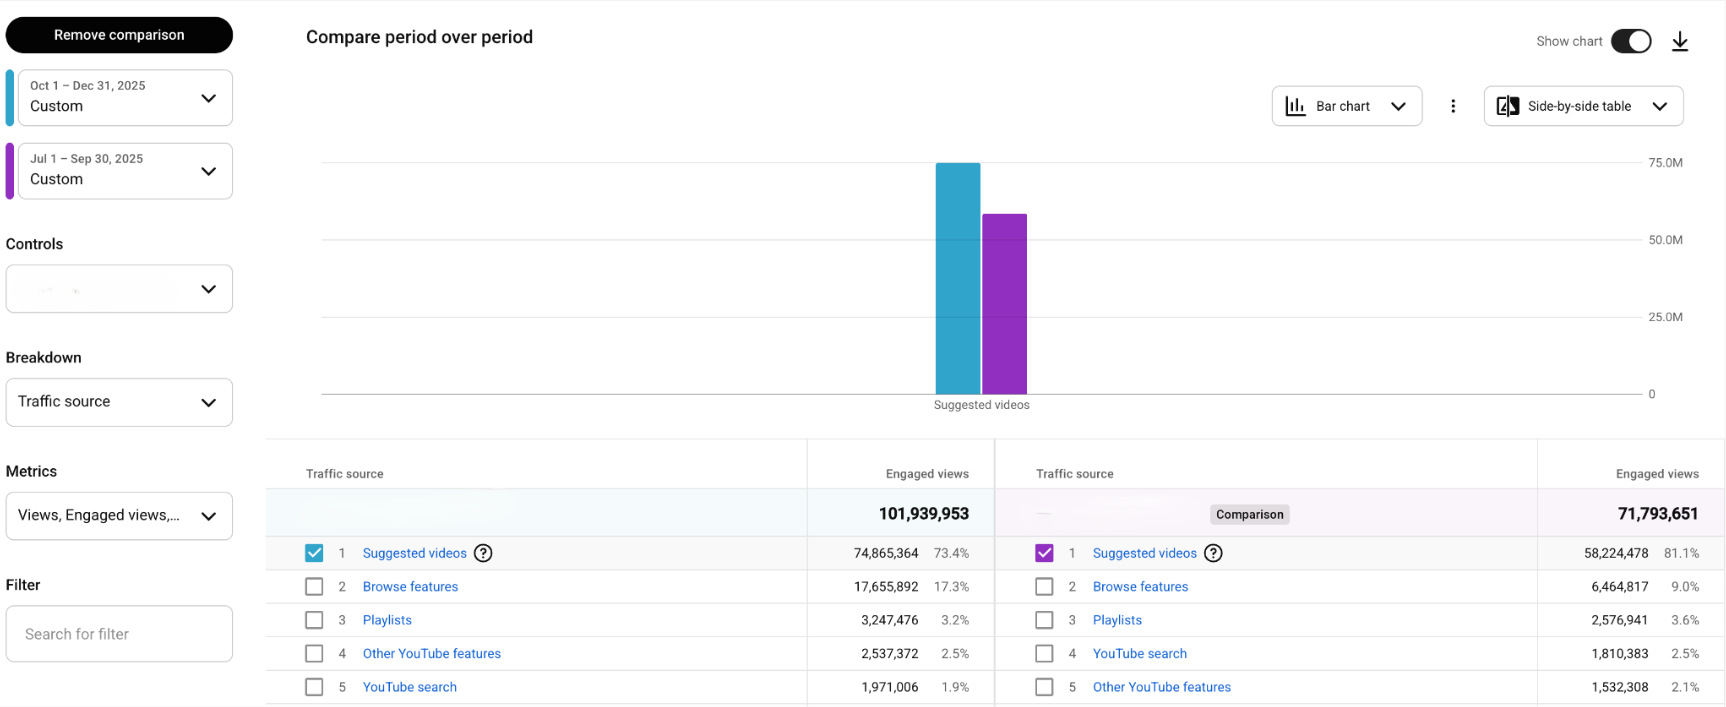This screenshot has height=707, width=1726.
Task: Open the three-dot chart options menu
Action: (1453, 106)
